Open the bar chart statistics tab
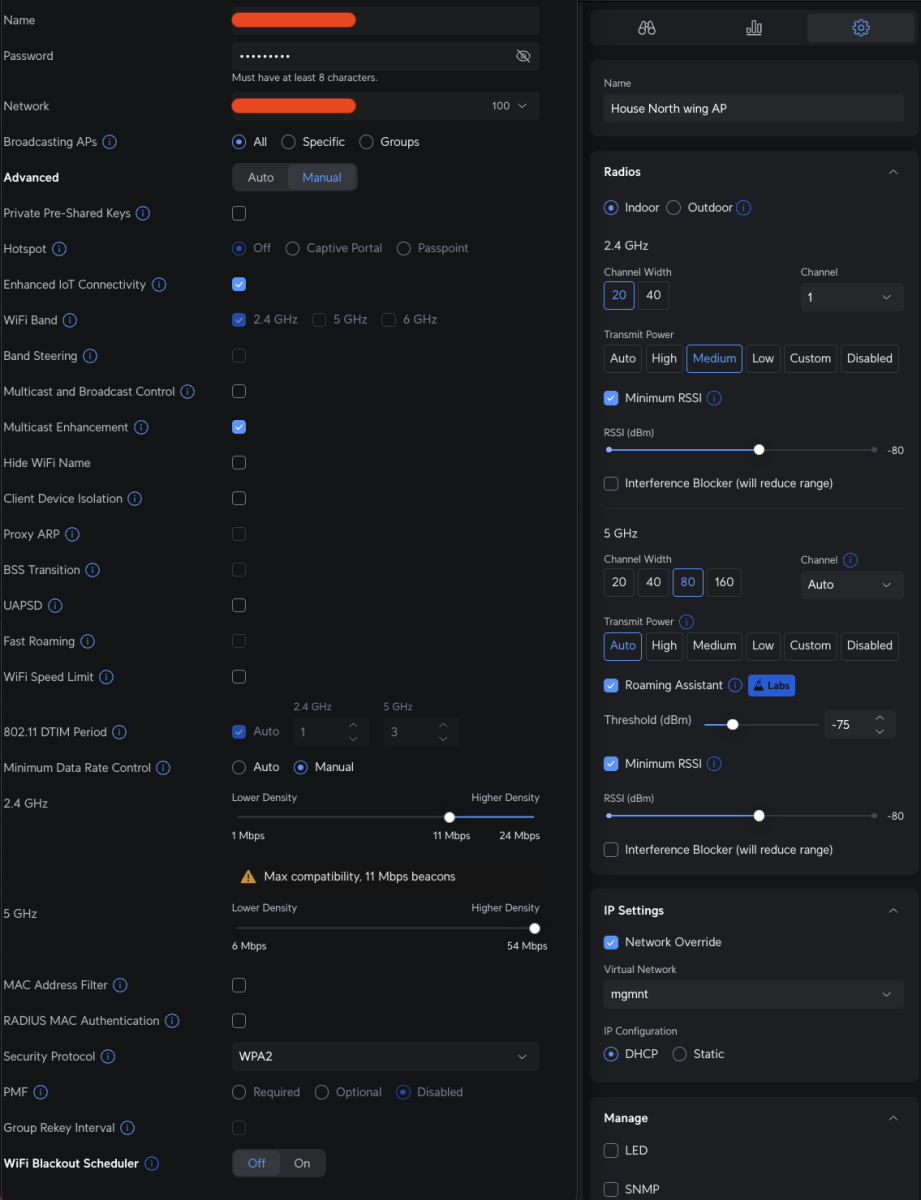 click(754, 28)
